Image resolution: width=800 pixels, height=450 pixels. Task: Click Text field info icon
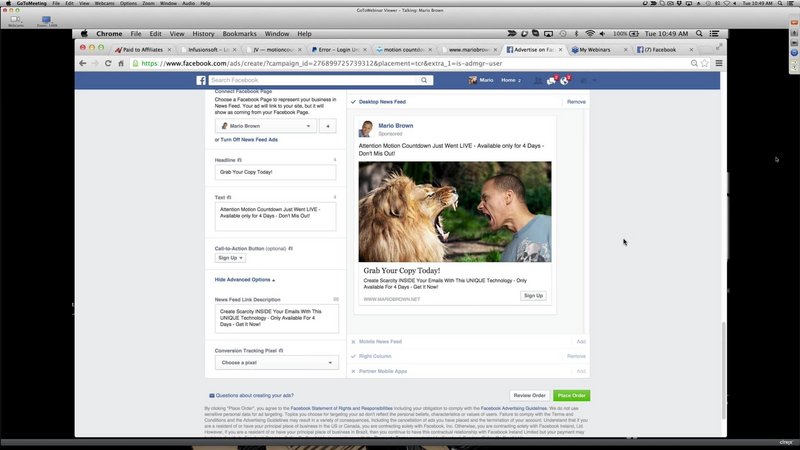click(229, 197)
